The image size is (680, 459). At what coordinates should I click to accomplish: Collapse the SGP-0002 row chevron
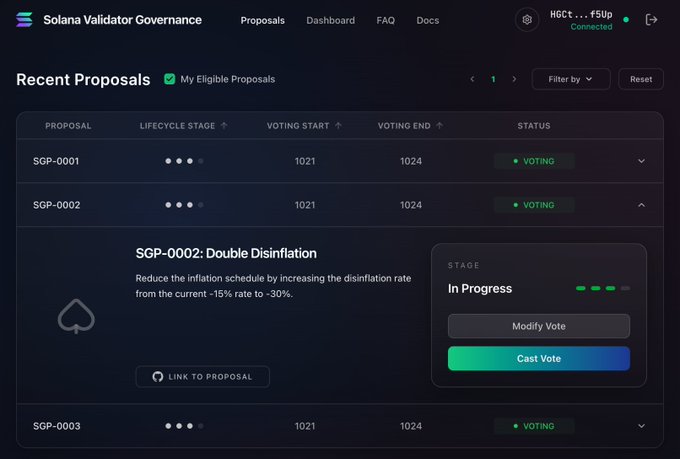[x=641, y=205]
